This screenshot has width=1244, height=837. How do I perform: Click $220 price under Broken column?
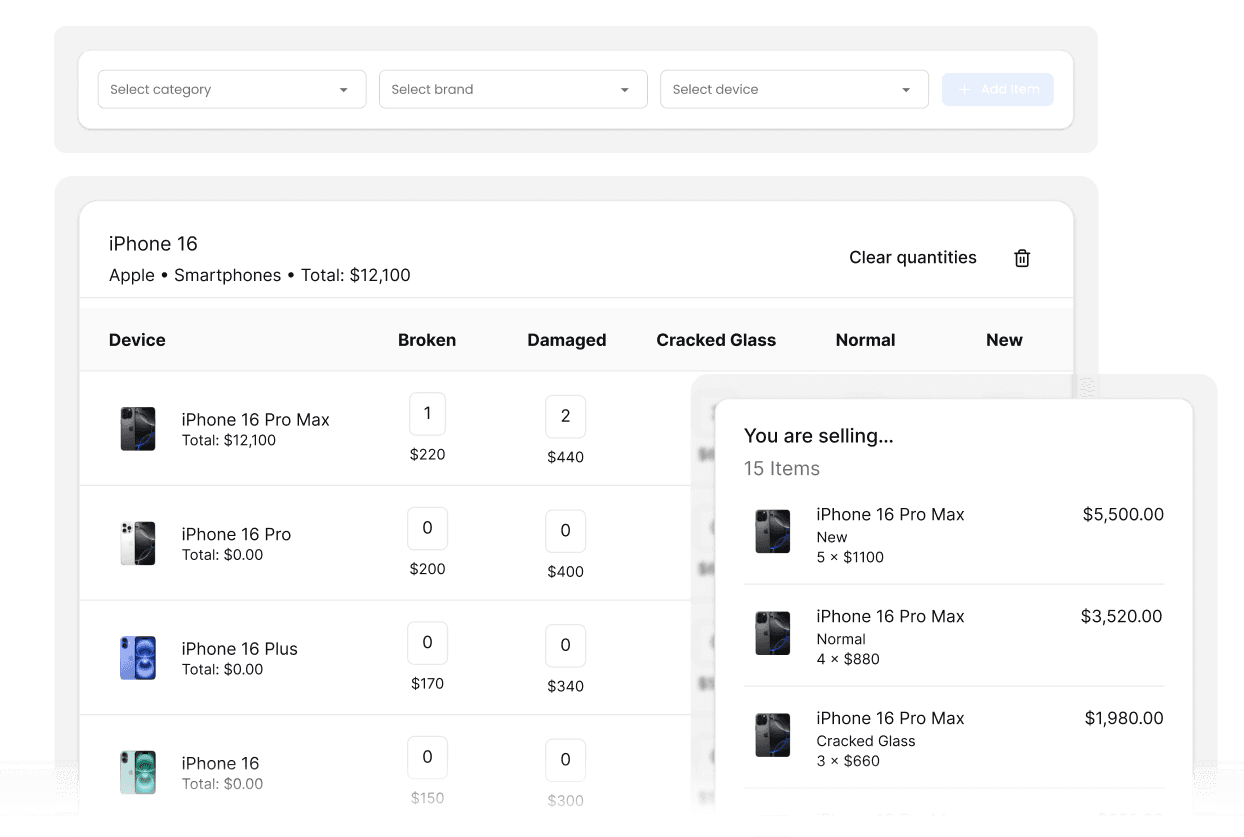click(x=427, y=454)
